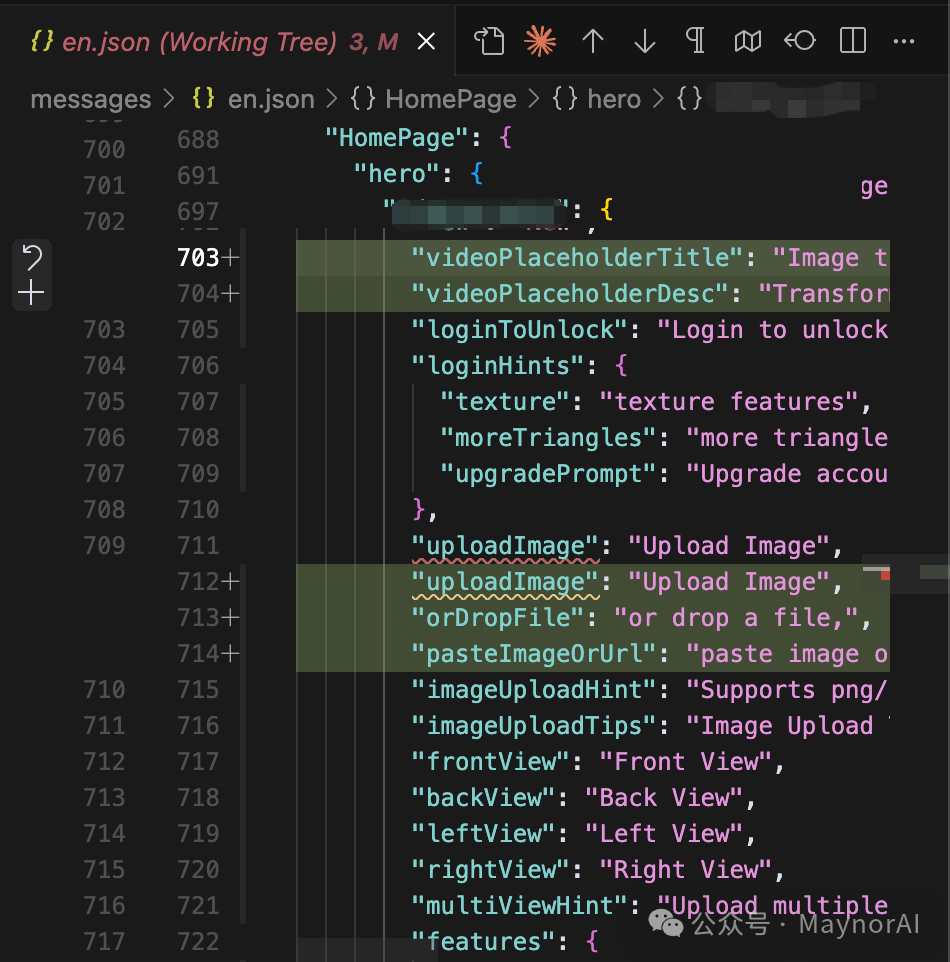Click the imageUploadTips key
The height and width of the screenshot is (962, 950).
coord(533,726)
